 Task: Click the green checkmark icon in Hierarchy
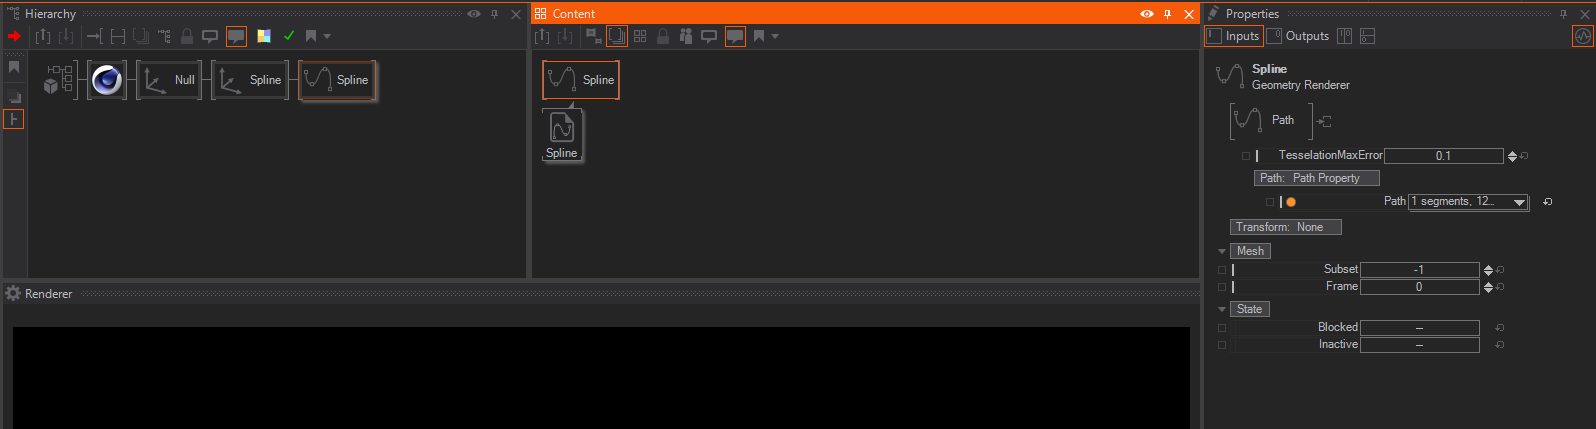[289, 36]
